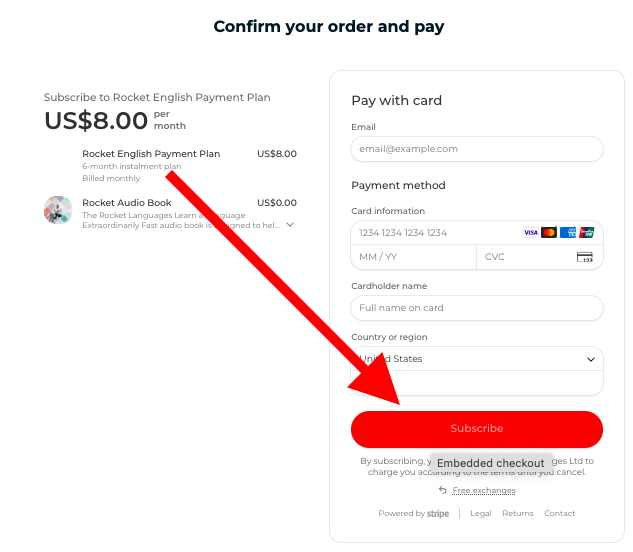Open the Country or region dropdown
This screenshot has height=552, width=633.
pyautogui.click(x=477, y=359)
